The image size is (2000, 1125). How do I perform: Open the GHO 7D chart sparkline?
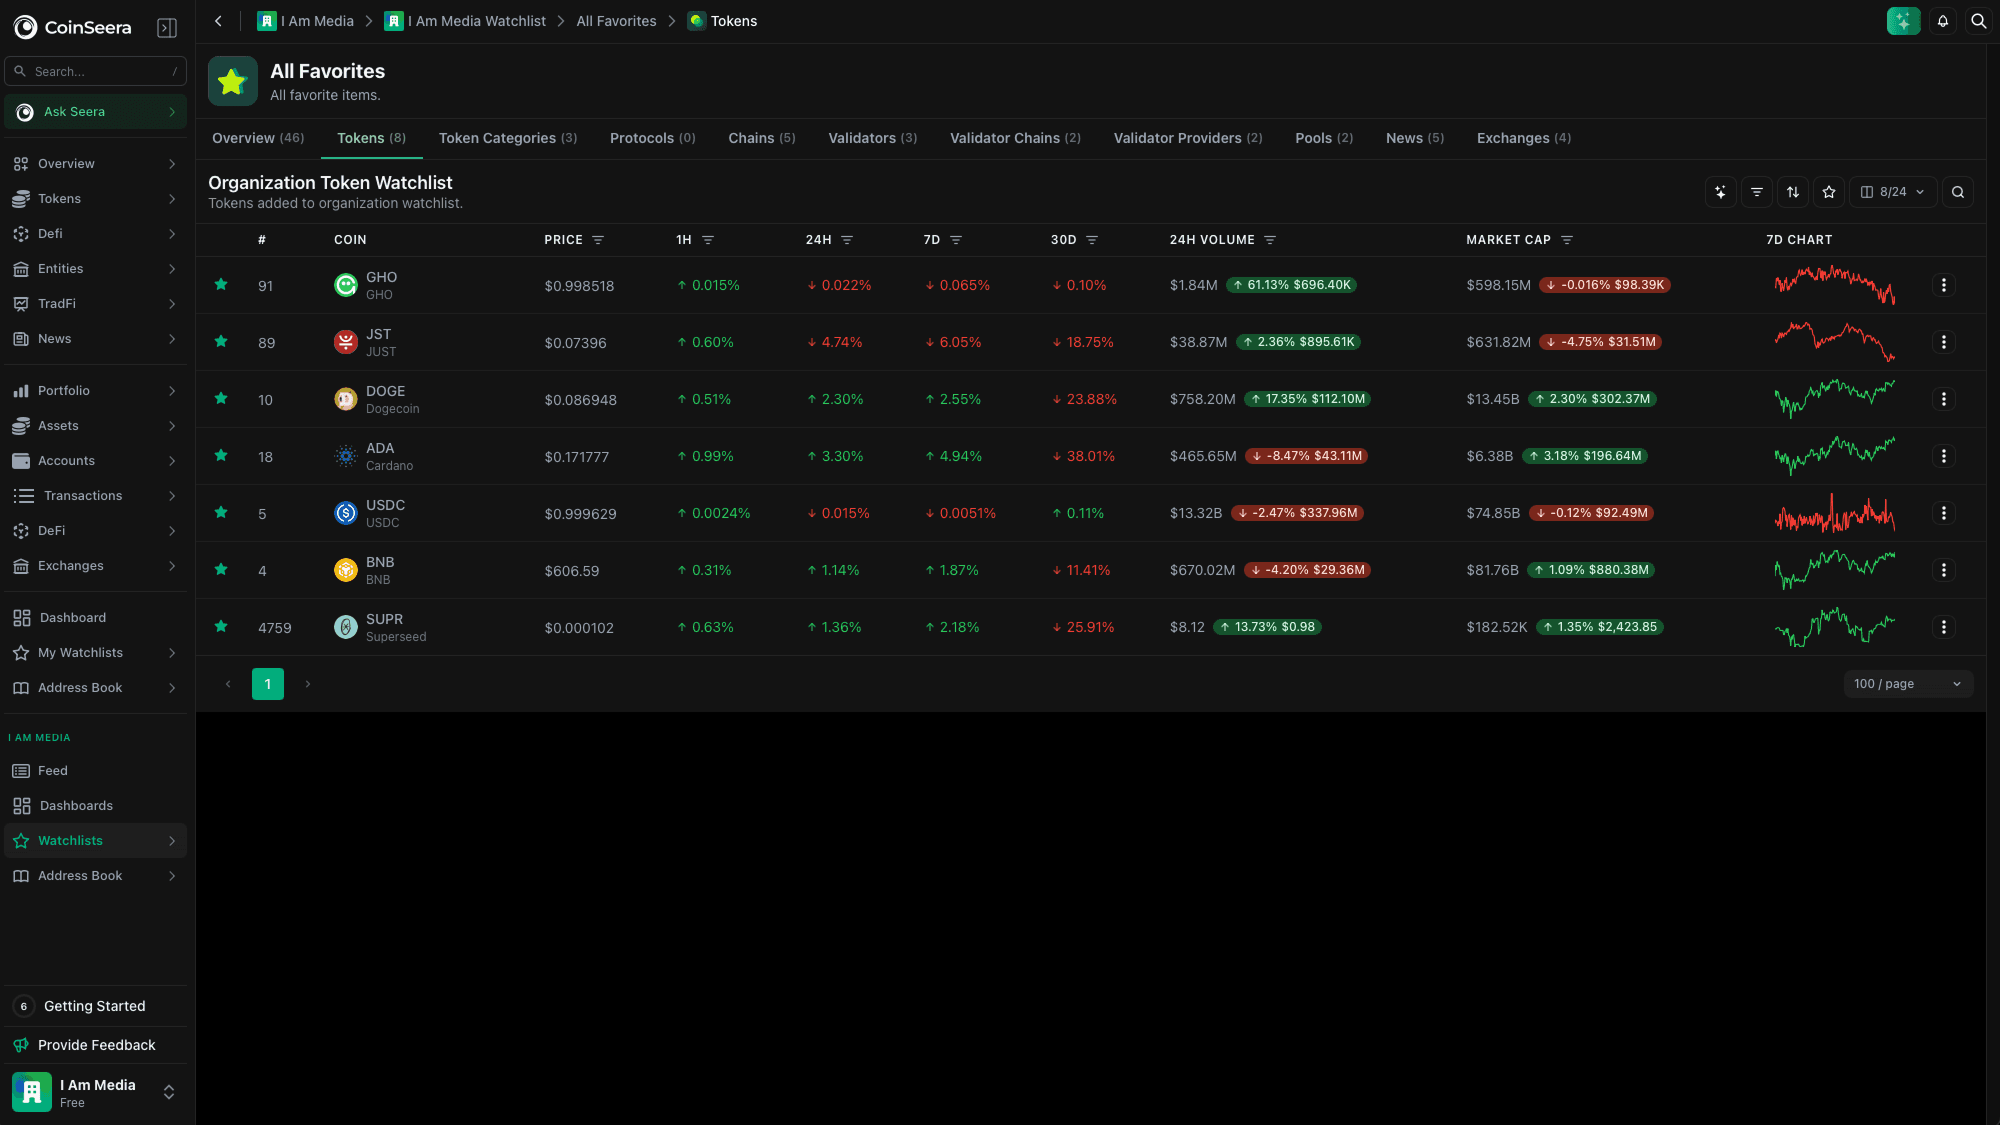1834,285
